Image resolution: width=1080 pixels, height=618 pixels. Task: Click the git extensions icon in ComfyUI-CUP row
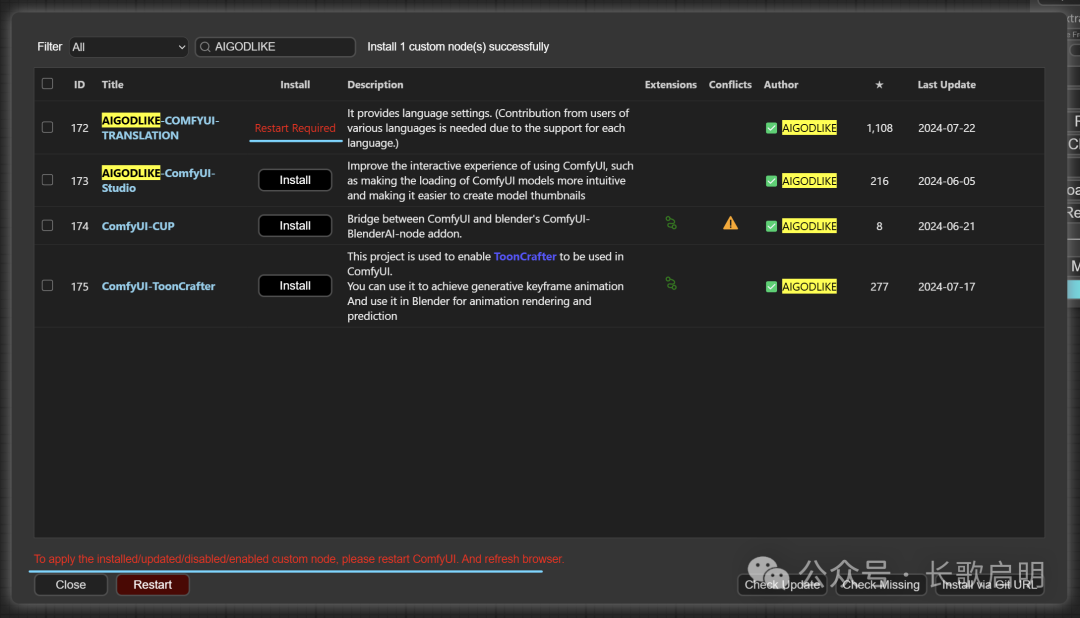click(671, 223)
